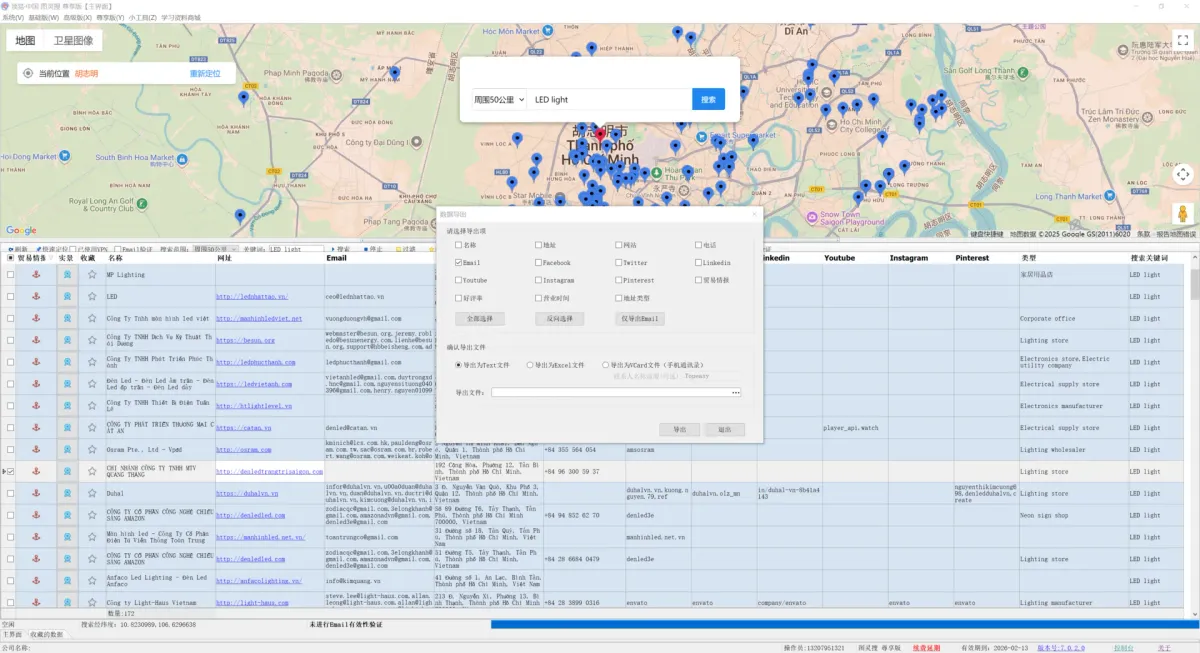
Task: Open the 基础版(W) menu
Action: tap(43, 17)
